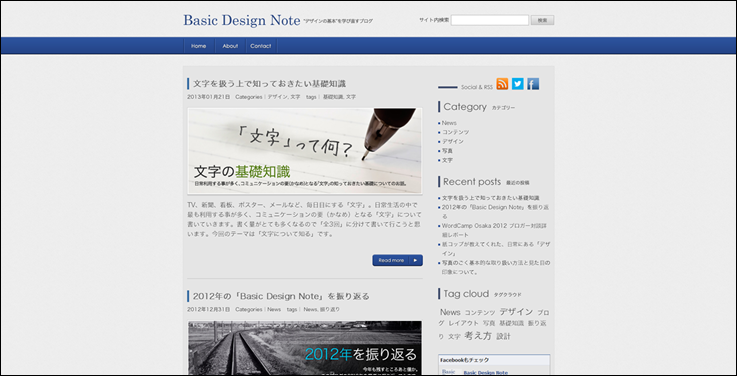
Task: Open recent post 2012年の「Basic Design Note」を振り返る
Action: (495, 212)
